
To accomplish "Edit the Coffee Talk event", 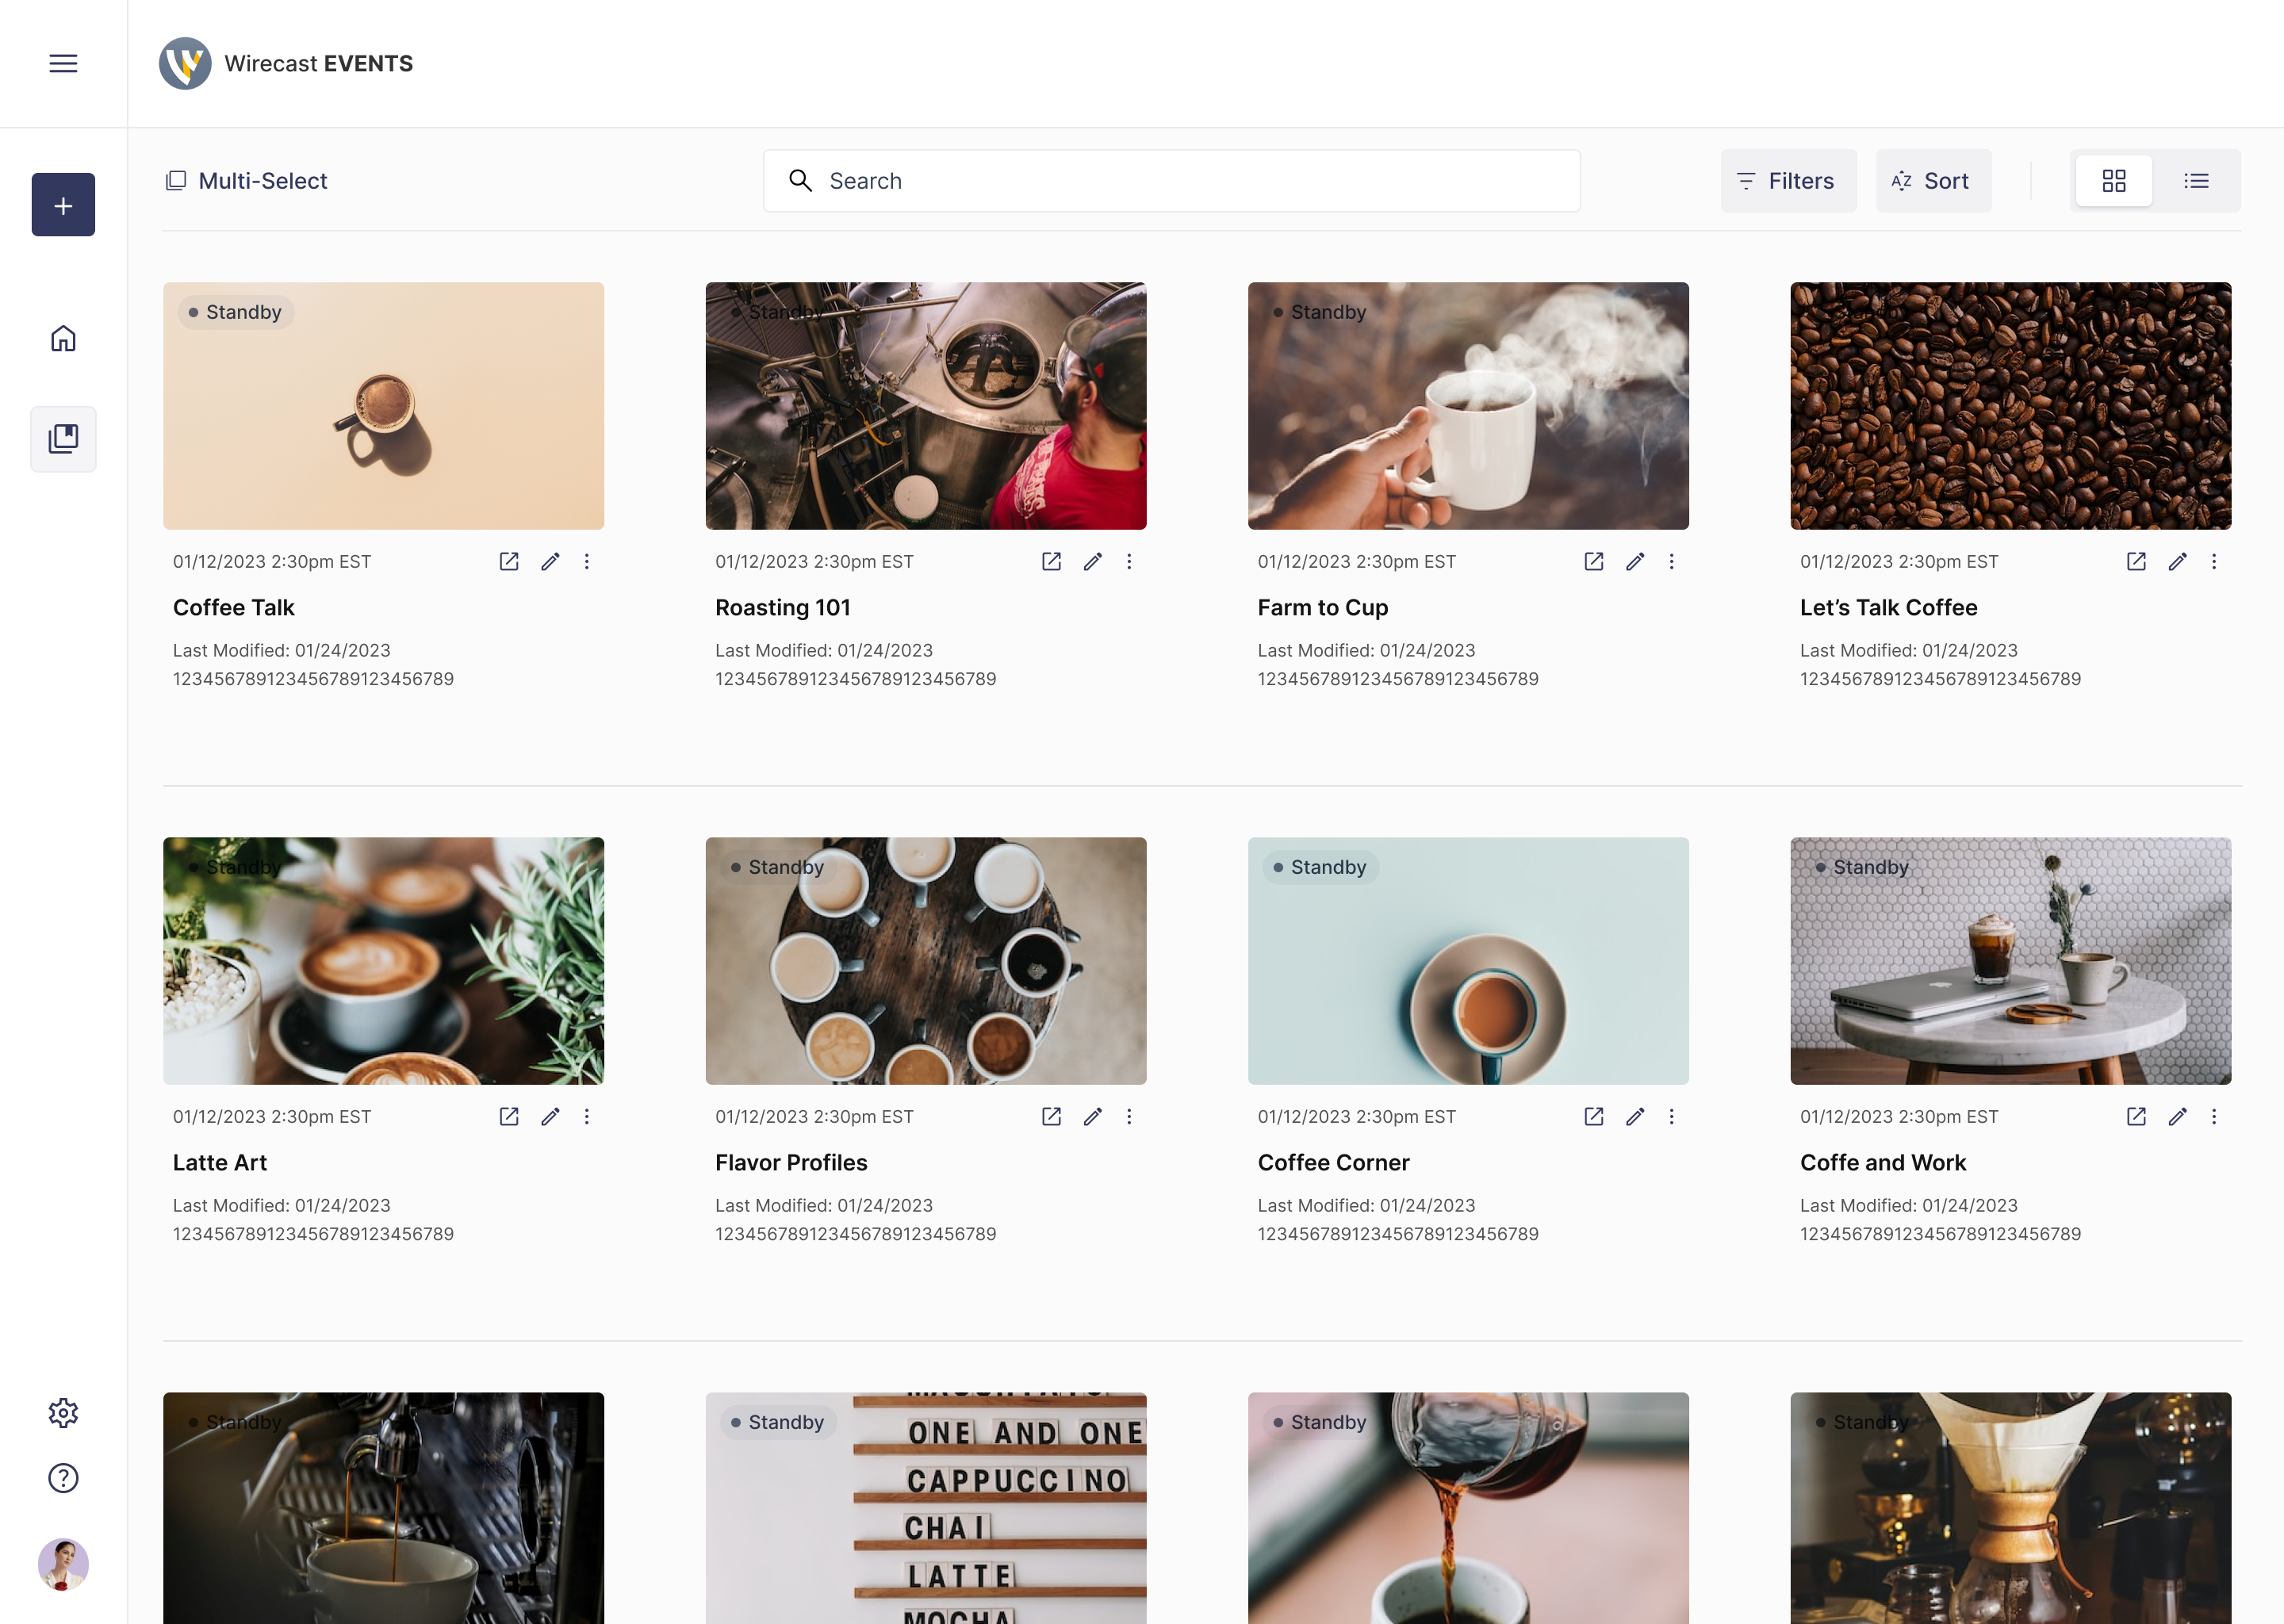I will coord(550,561).
